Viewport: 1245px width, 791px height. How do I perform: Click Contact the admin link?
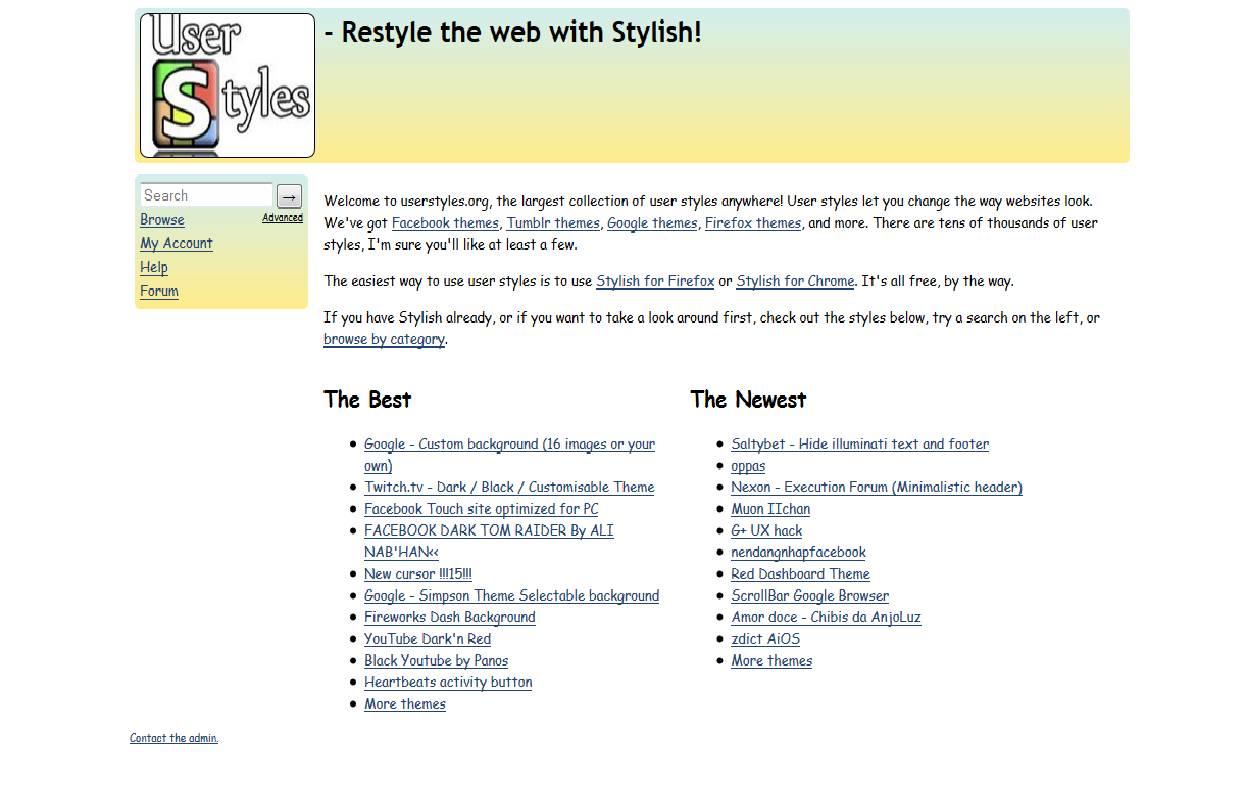(174, 738)
